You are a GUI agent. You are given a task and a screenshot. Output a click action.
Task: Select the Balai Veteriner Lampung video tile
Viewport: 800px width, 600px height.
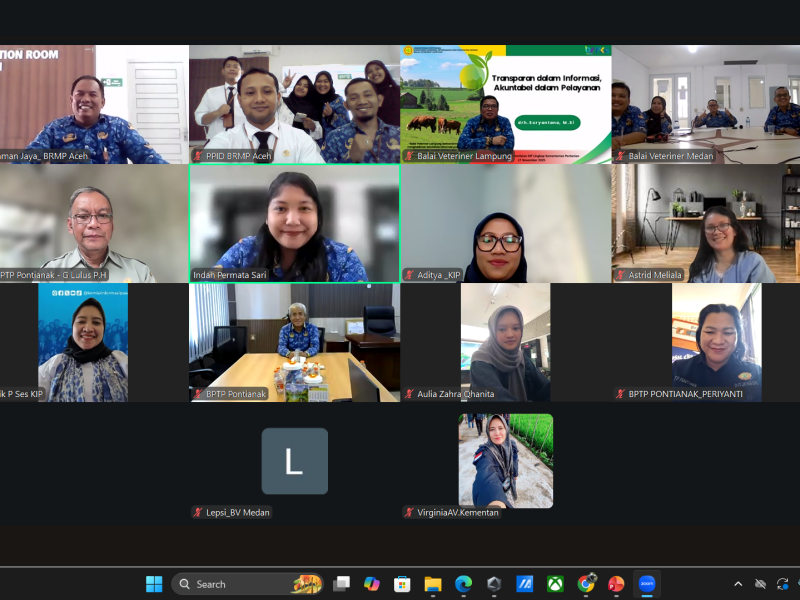point(505,104)
